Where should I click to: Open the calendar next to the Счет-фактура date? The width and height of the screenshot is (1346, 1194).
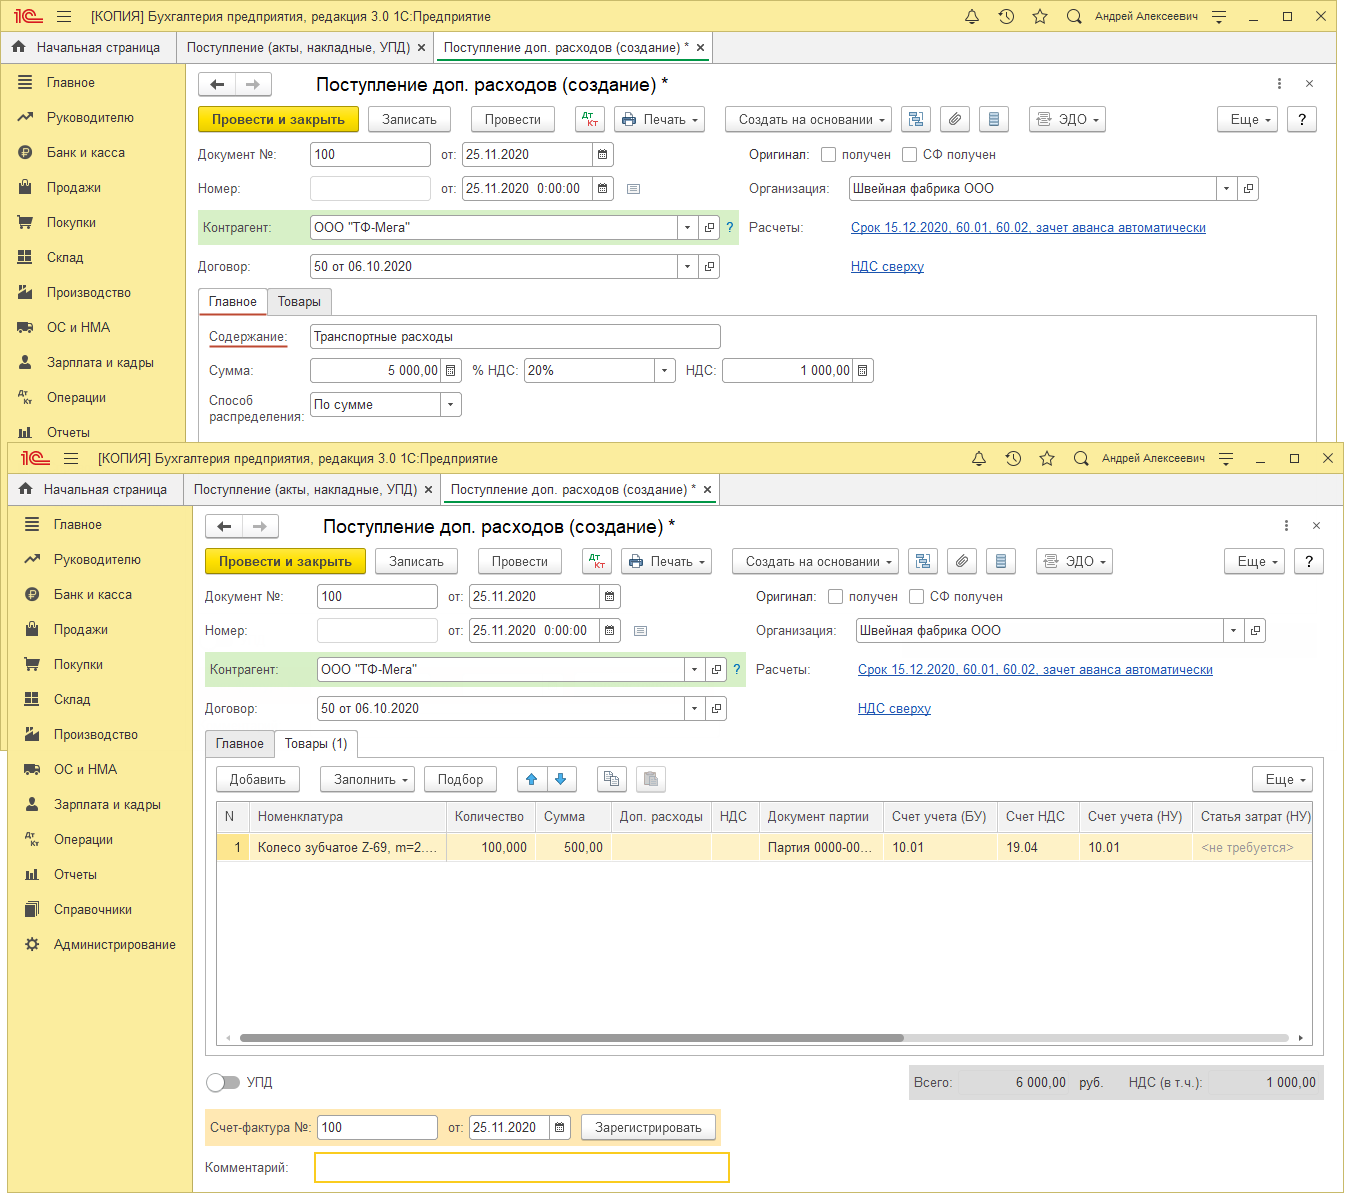point(560,1128)
